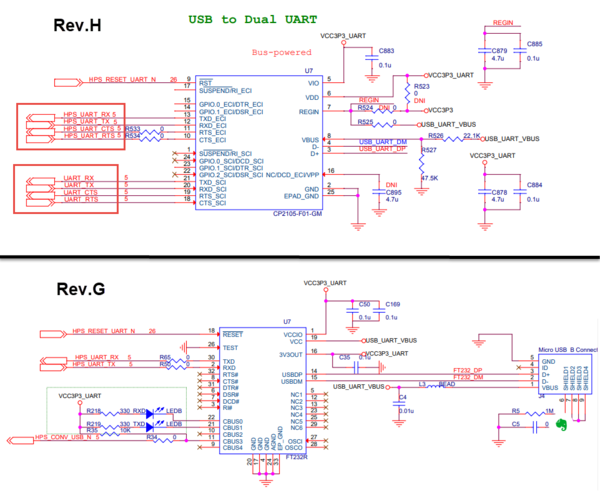Select the "CP2105-F01-GM" part label
The image size is (600, 491).
coord(297,214)
